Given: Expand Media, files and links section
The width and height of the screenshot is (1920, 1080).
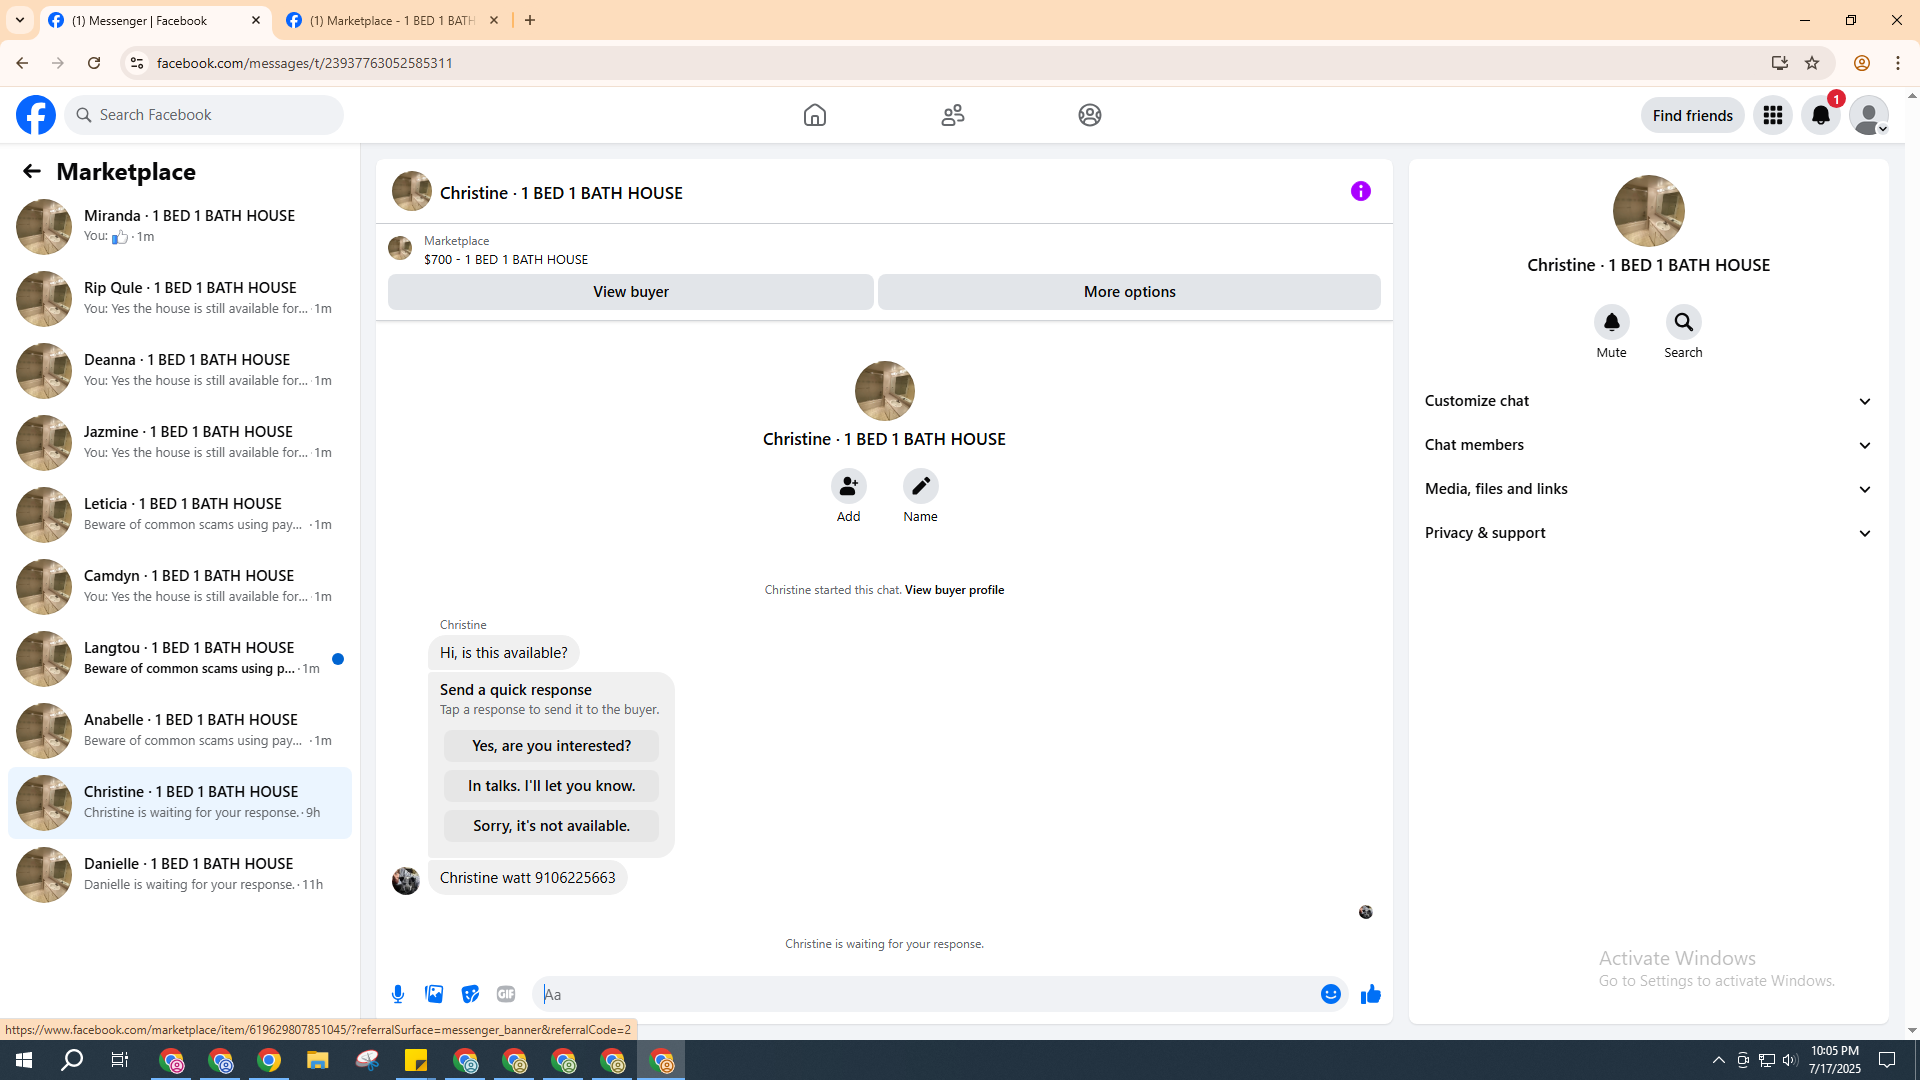Looking at the screenshot, I should point(1648,489).
